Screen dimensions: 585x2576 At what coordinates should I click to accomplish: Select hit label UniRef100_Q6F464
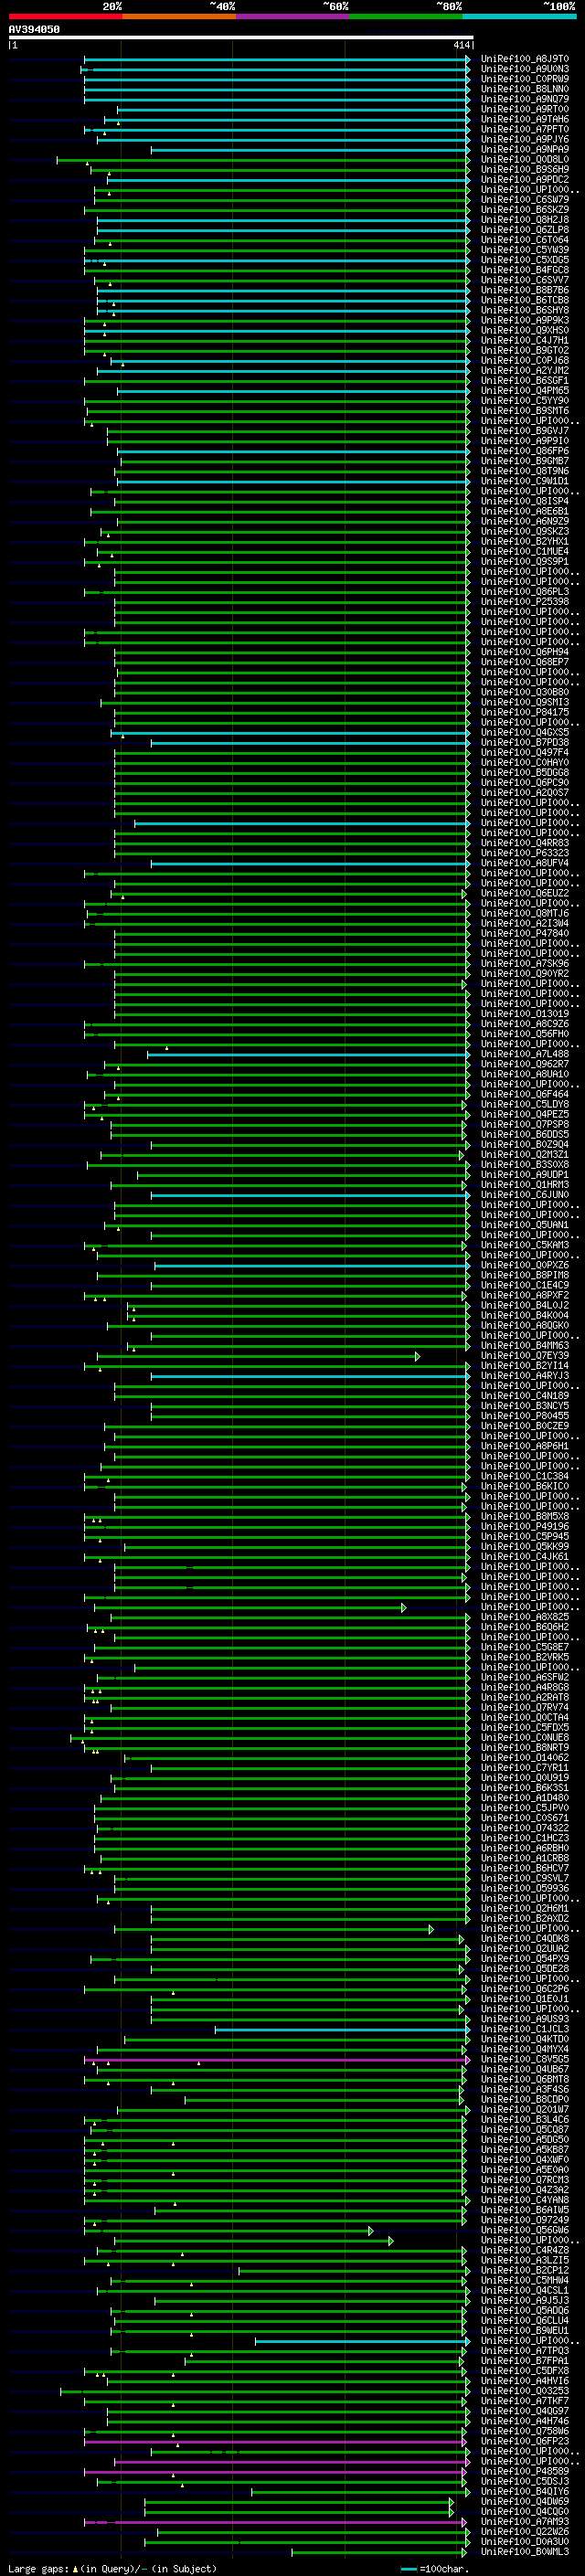[525, 1094]
